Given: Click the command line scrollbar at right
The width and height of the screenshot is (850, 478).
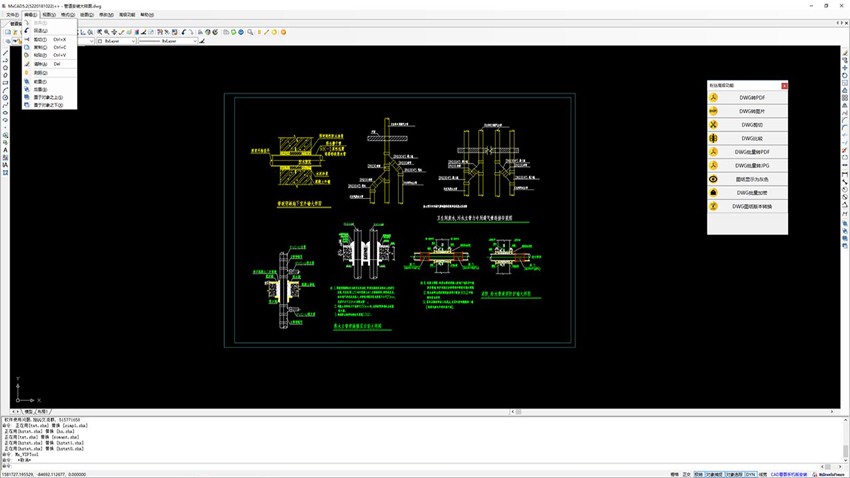Looking at the screenshot, I should [x=846, y=439].
